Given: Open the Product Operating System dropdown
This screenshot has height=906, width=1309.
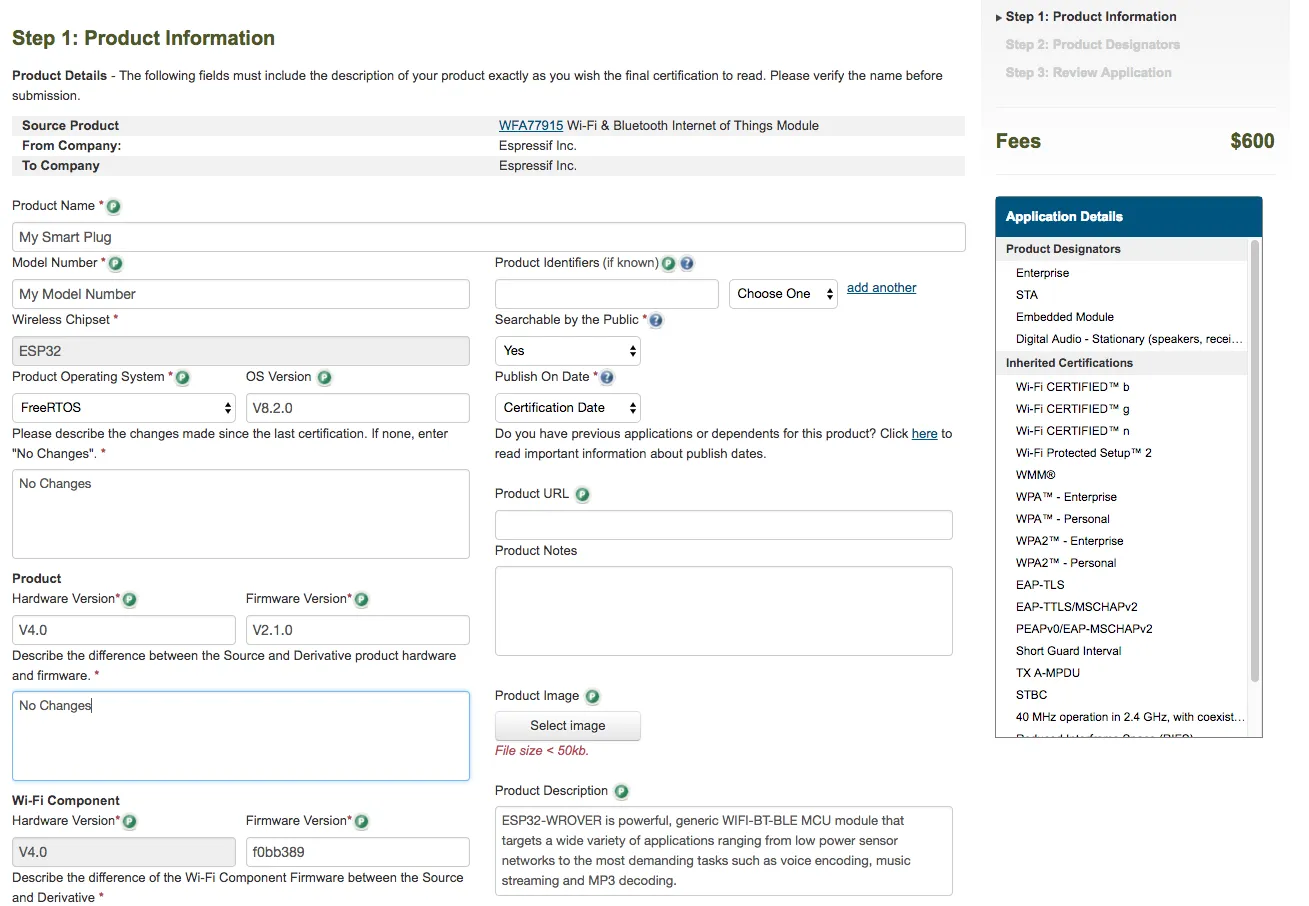Looking at the screenshot, I should click(x=124, y=408).
